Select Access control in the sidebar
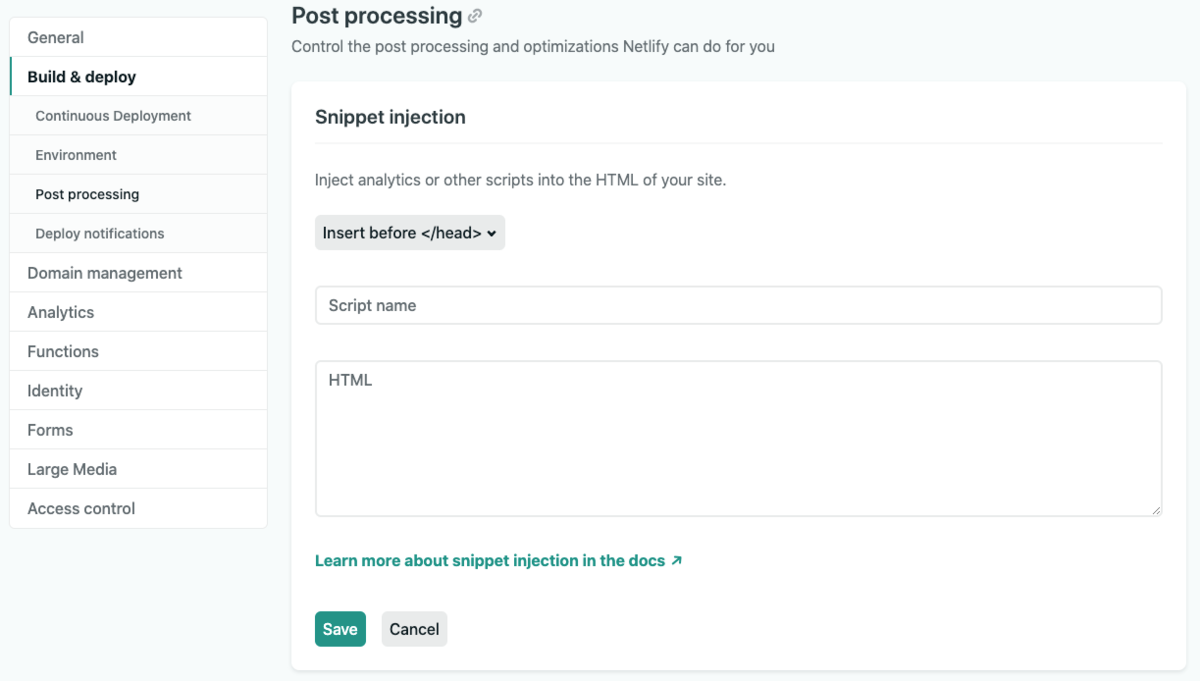The width and height of the screenshot is (1200, 681). [x=80, y=508]
